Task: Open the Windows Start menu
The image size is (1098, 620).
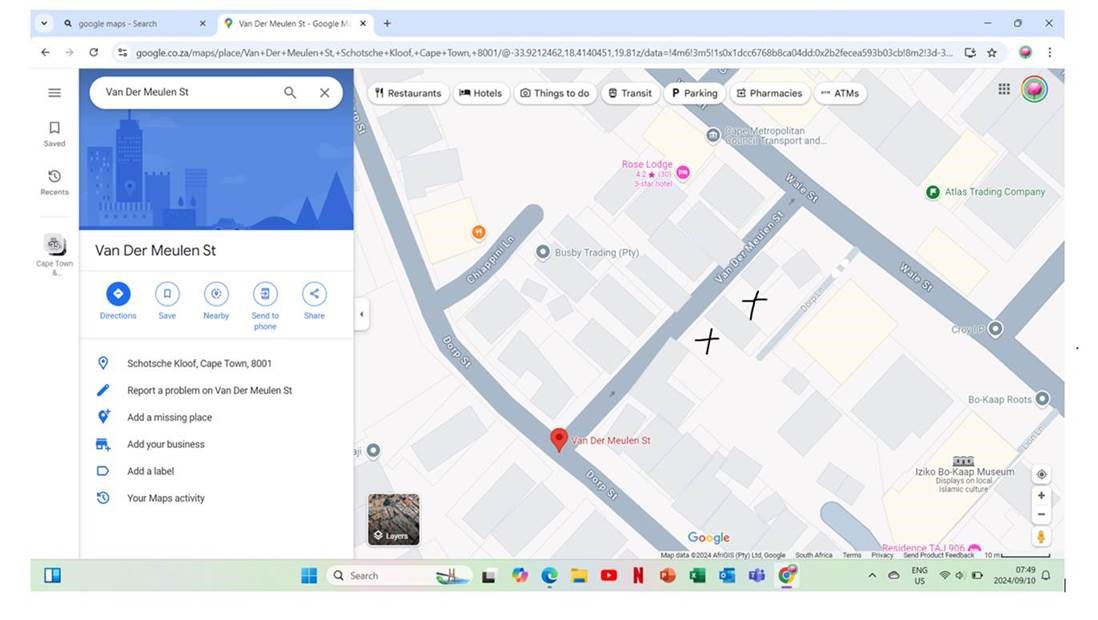Action: [309, 575]
